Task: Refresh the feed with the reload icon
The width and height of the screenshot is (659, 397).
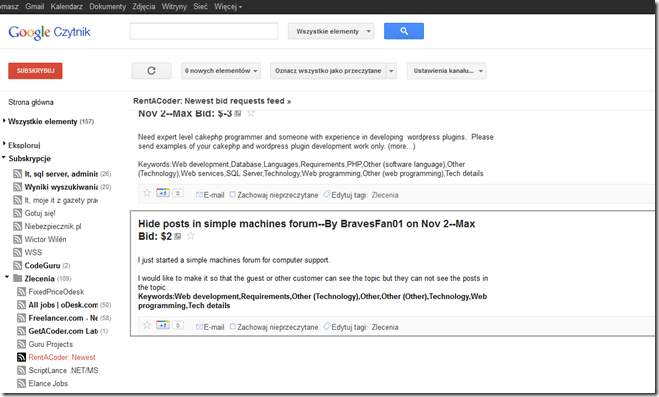Action: (x=151, y=71)
